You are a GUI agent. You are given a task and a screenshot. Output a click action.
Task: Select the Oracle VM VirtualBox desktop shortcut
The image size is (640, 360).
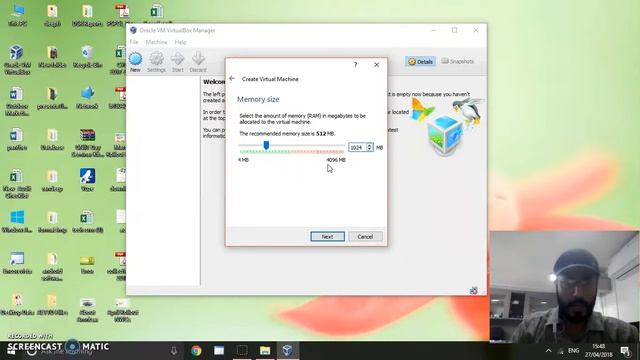click(17, 60)
